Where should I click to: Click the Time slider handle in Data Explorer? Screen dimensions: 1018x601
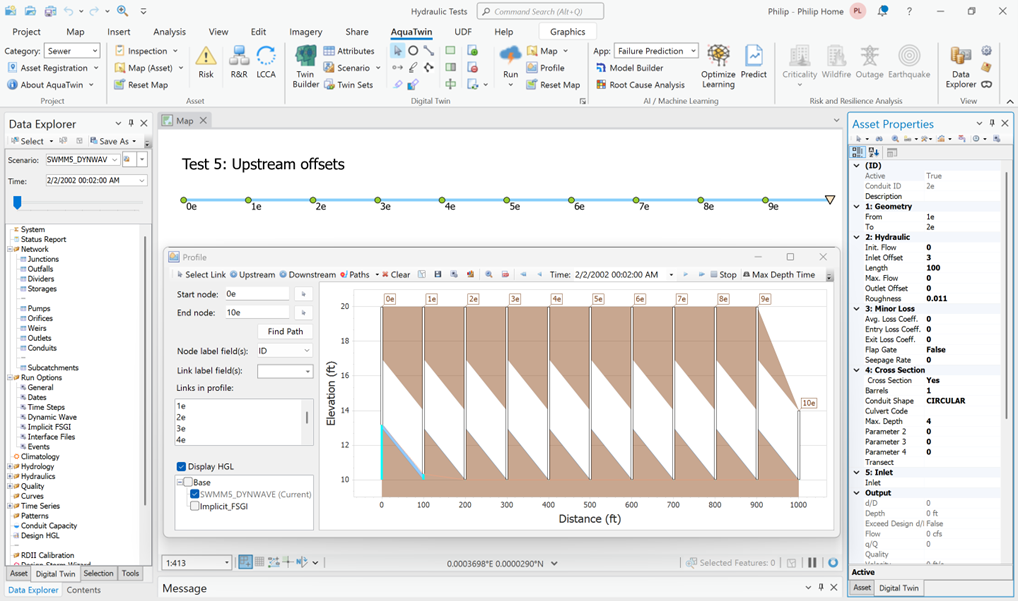click(17, 202)
